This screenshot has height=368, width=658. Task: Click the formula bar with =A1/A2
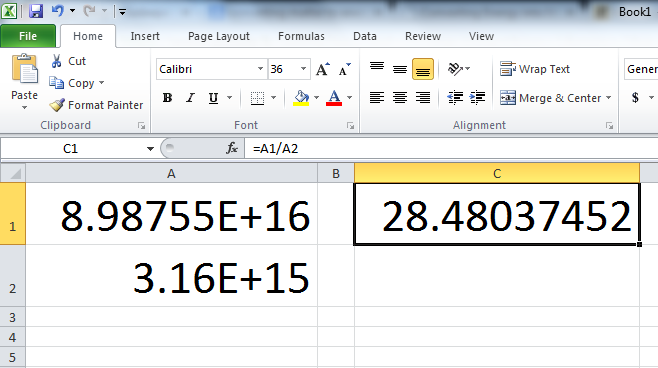[x=452, y=149]
